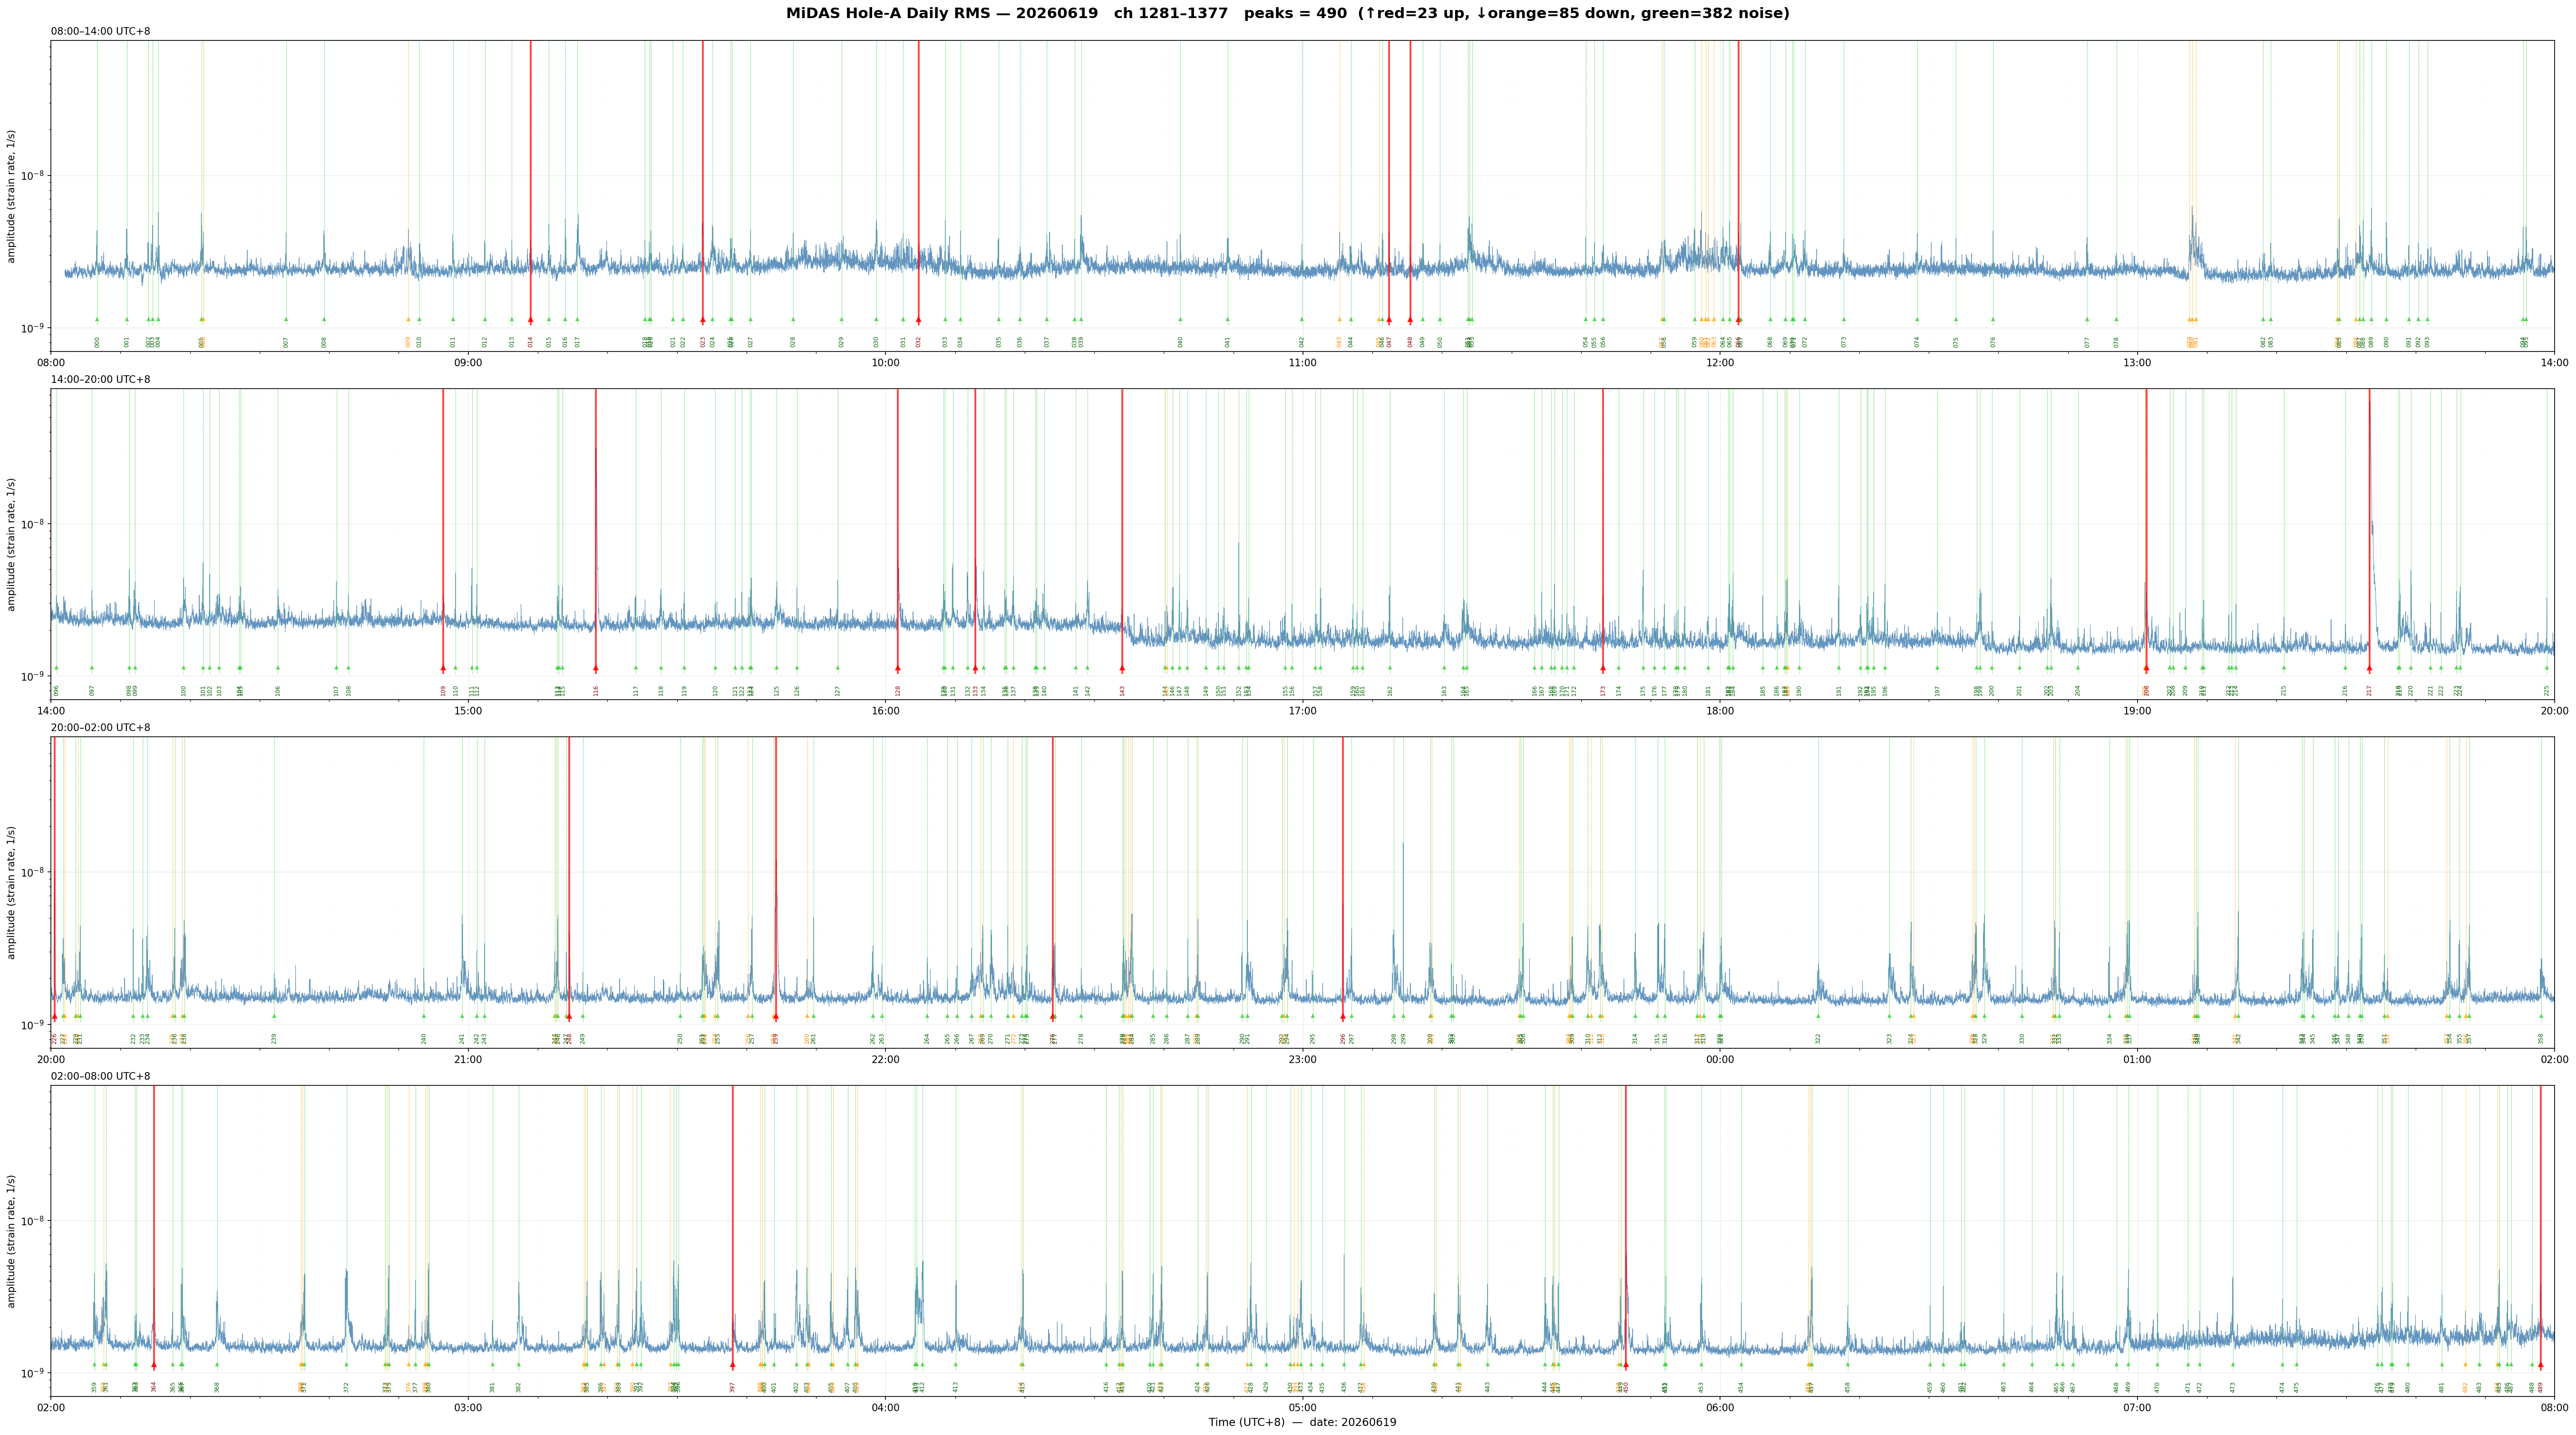Click the 06:00 time tick label
The image size is (2576, 1435).
[1720, 1407]
